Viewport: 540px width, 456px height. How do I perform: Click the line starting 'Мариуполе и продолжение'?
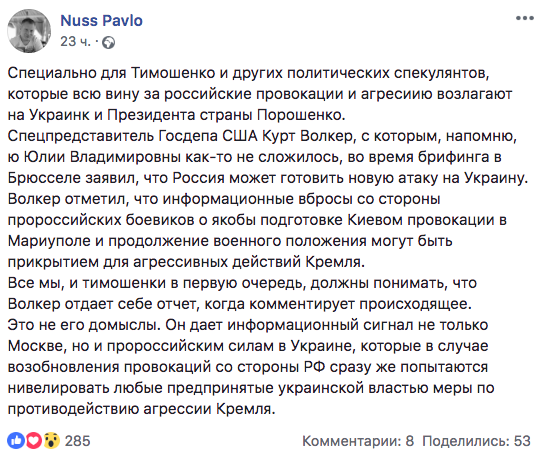click(x=230, y=241)
